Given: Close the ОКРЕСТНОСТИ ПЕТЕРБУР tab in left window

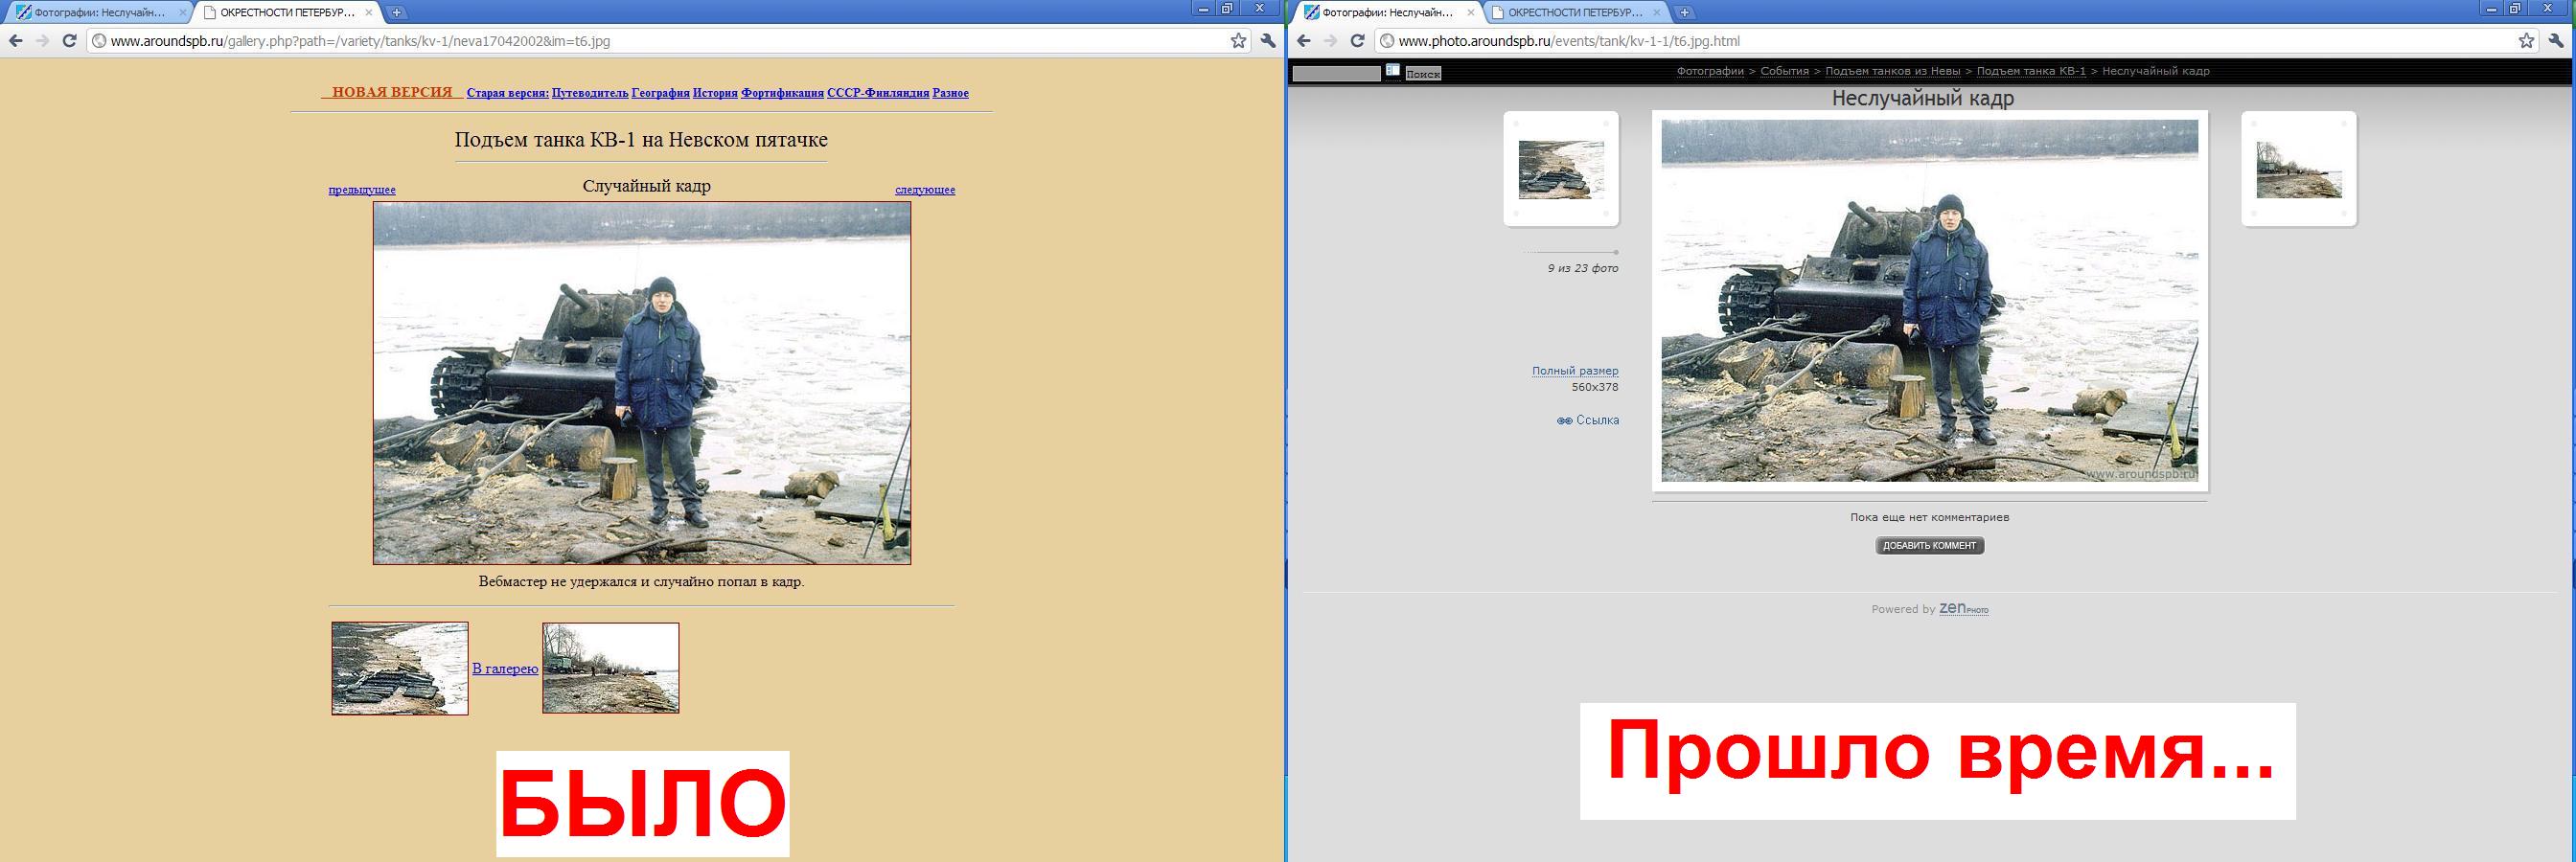Looking at the screenshot, I should tap(370, 13).
